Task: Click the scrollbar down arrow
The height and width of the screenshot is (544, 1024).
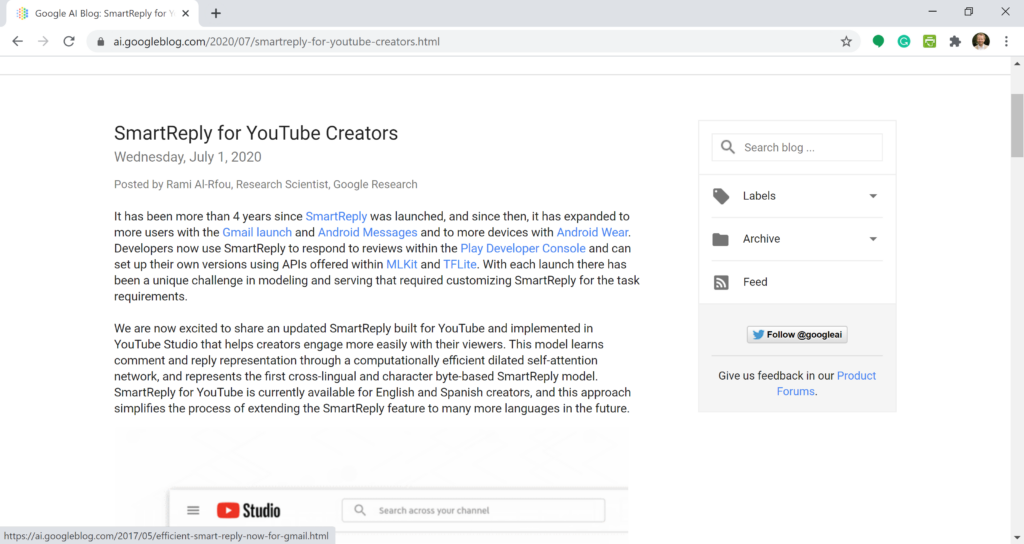Action: (1017, 537)
